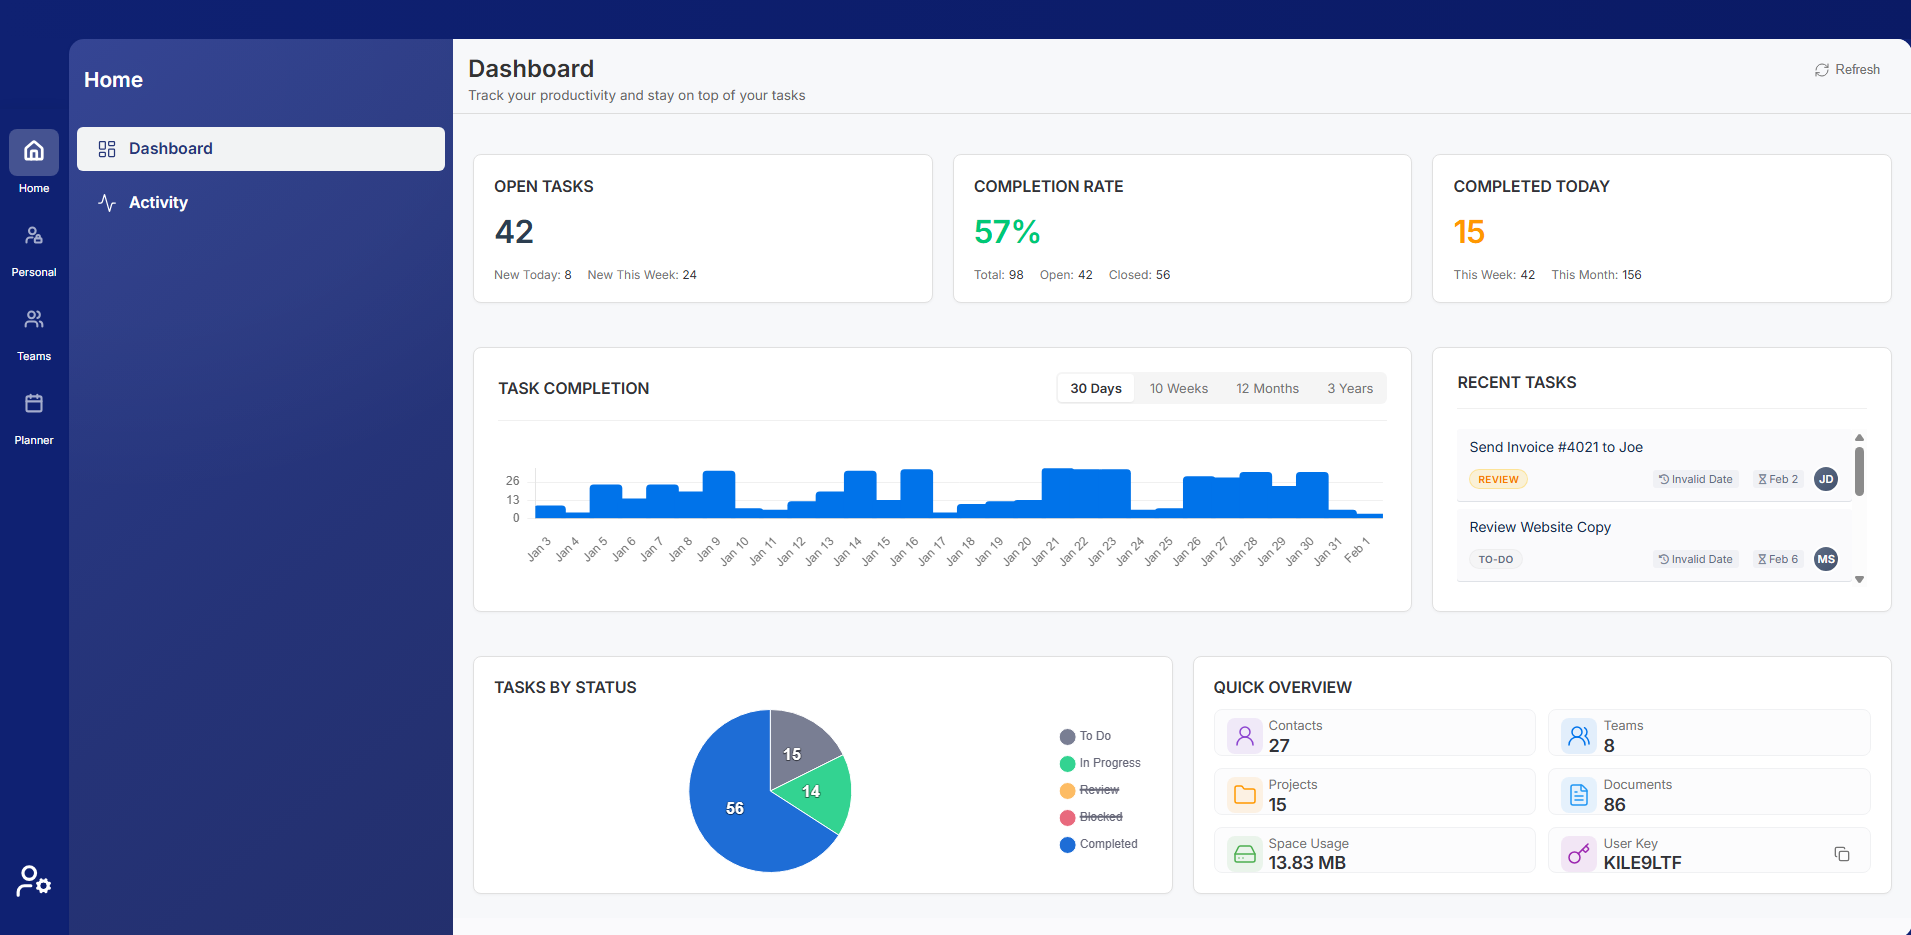This screenshot has height=935, width=1911.
Task: Copy the User Key KILE9LTF
Action: coord(1843,854)
